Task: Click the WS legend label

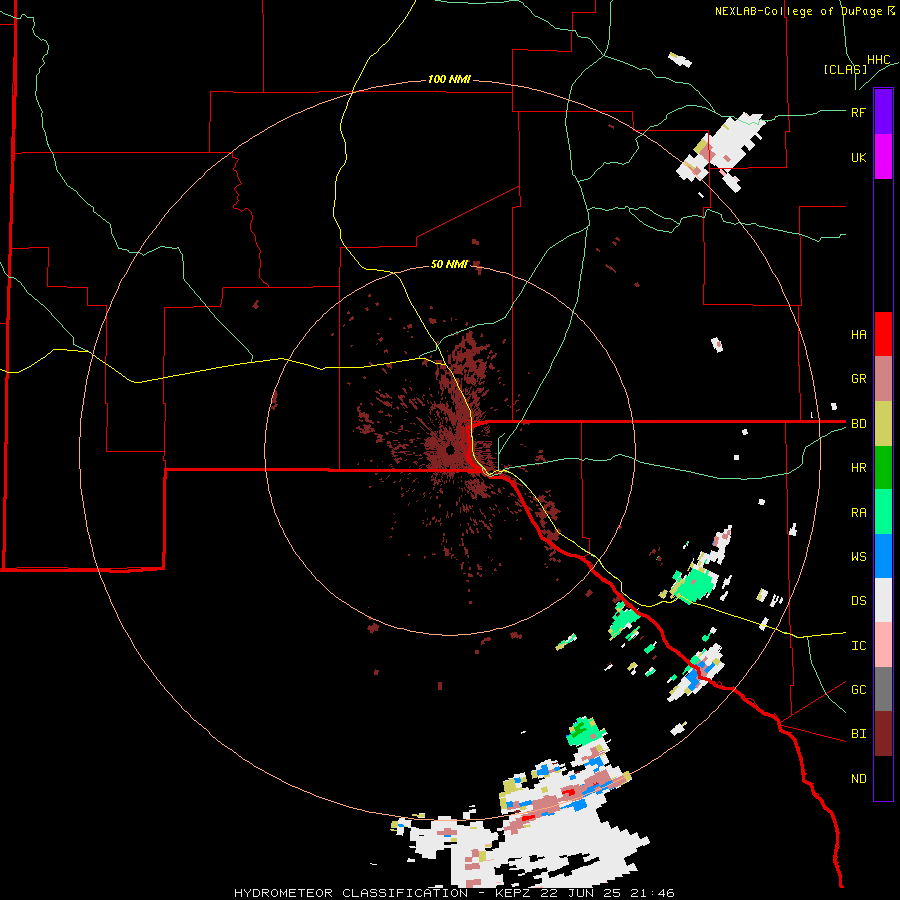Action: (858, 557)
